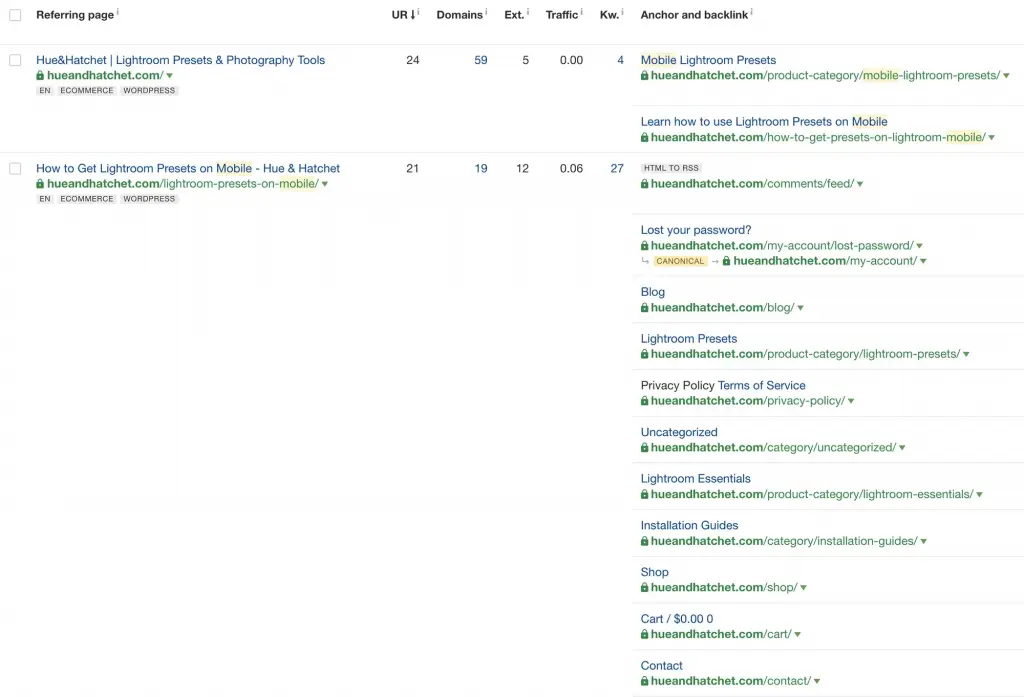
Task: Click Terms of Service anchor text
Action: (761, 385)
